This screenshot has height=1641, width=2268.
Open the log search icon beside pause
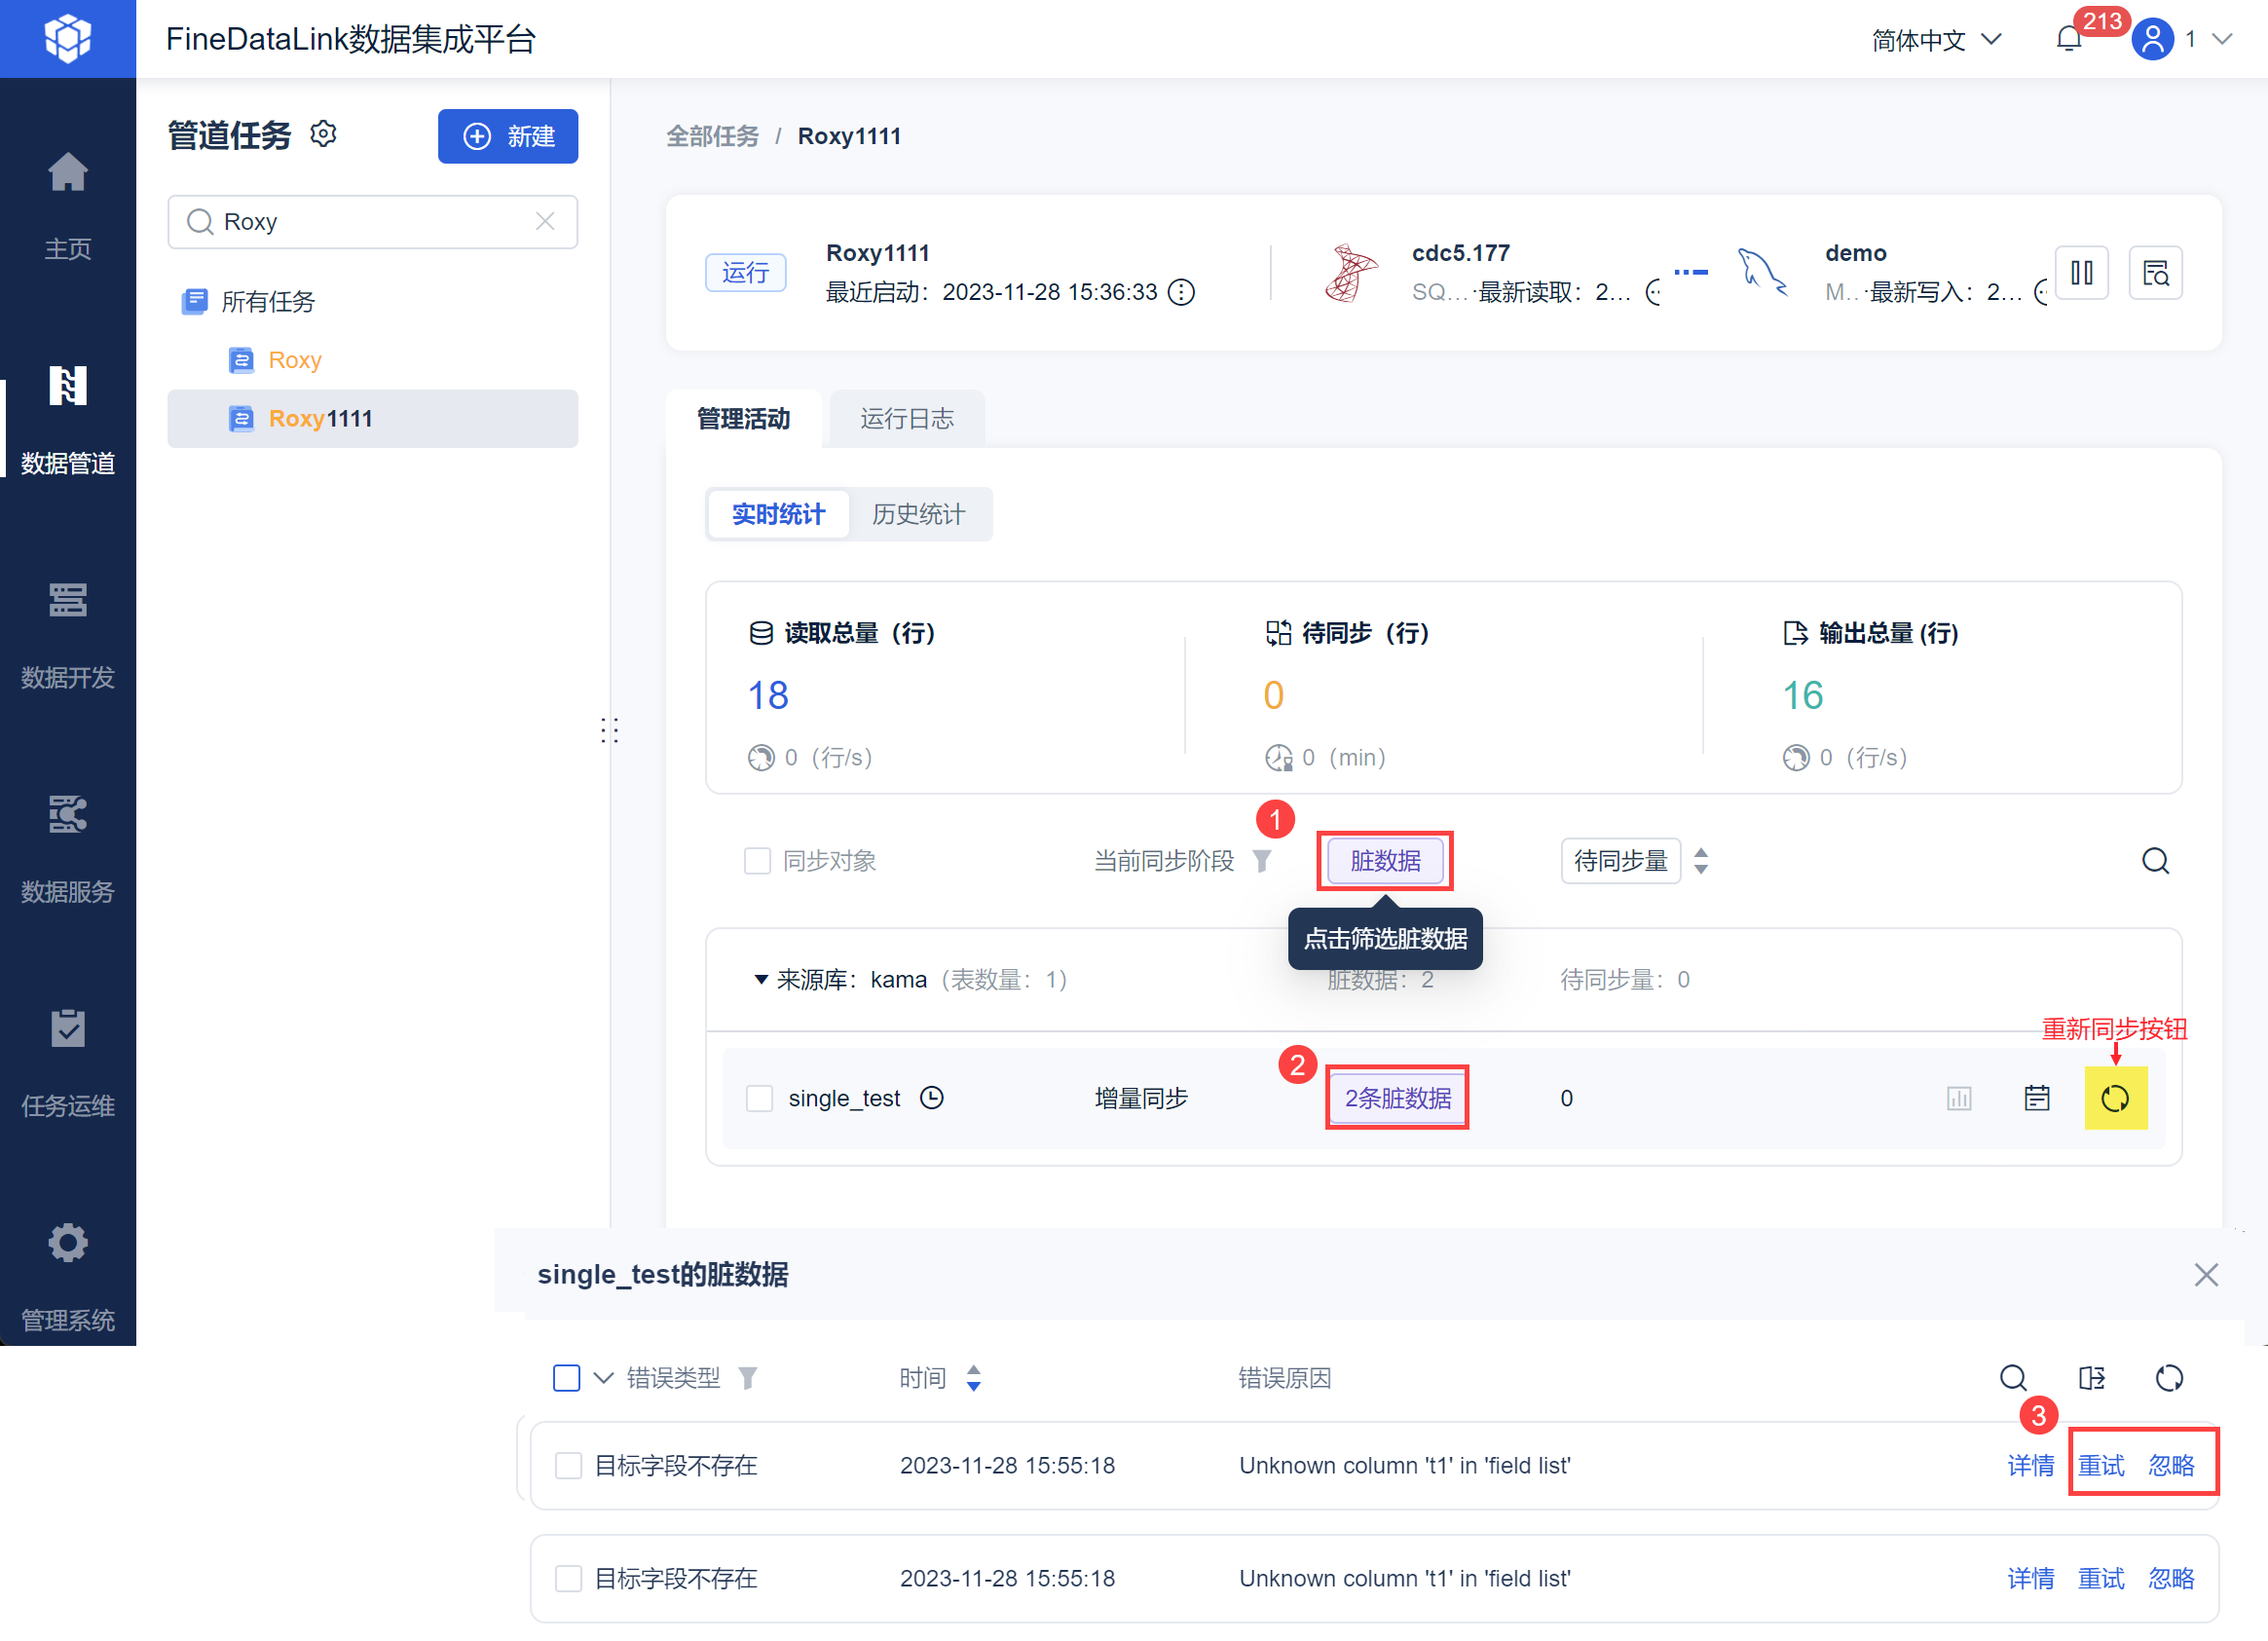click(x=2154, y=272)
